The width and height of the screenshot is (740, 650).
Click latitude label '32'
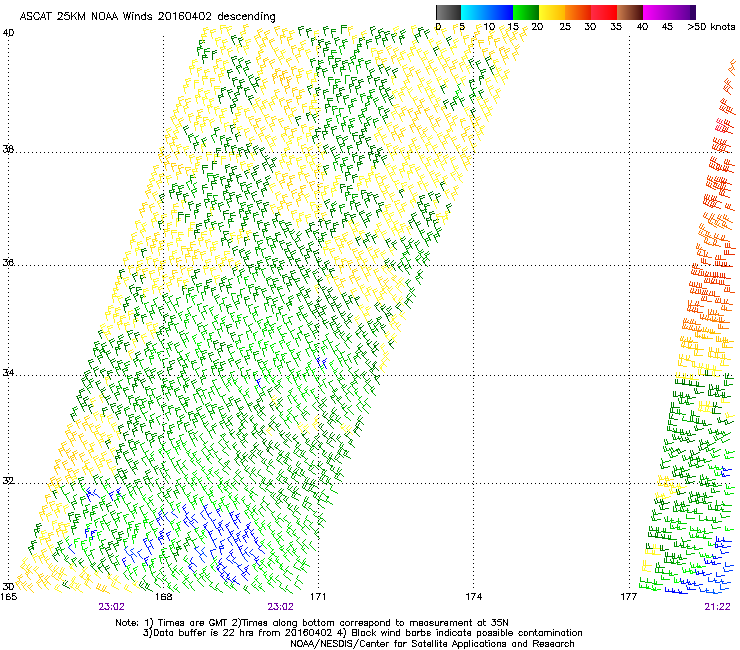8,481
